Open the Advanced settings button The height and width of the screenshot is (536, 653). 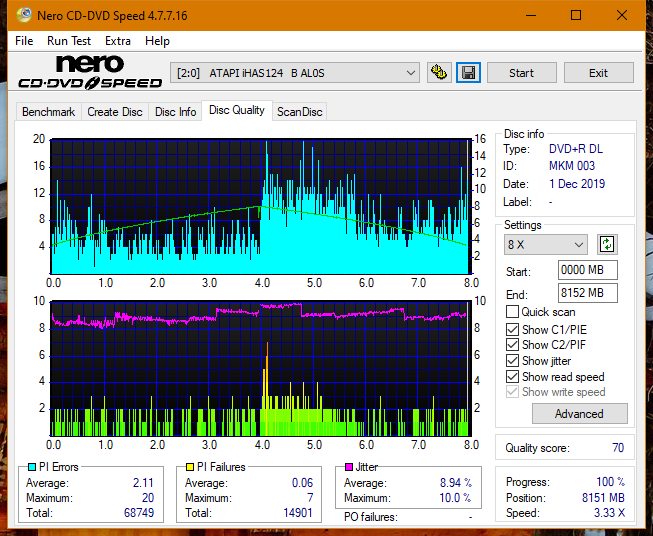[x=579, y=414]
